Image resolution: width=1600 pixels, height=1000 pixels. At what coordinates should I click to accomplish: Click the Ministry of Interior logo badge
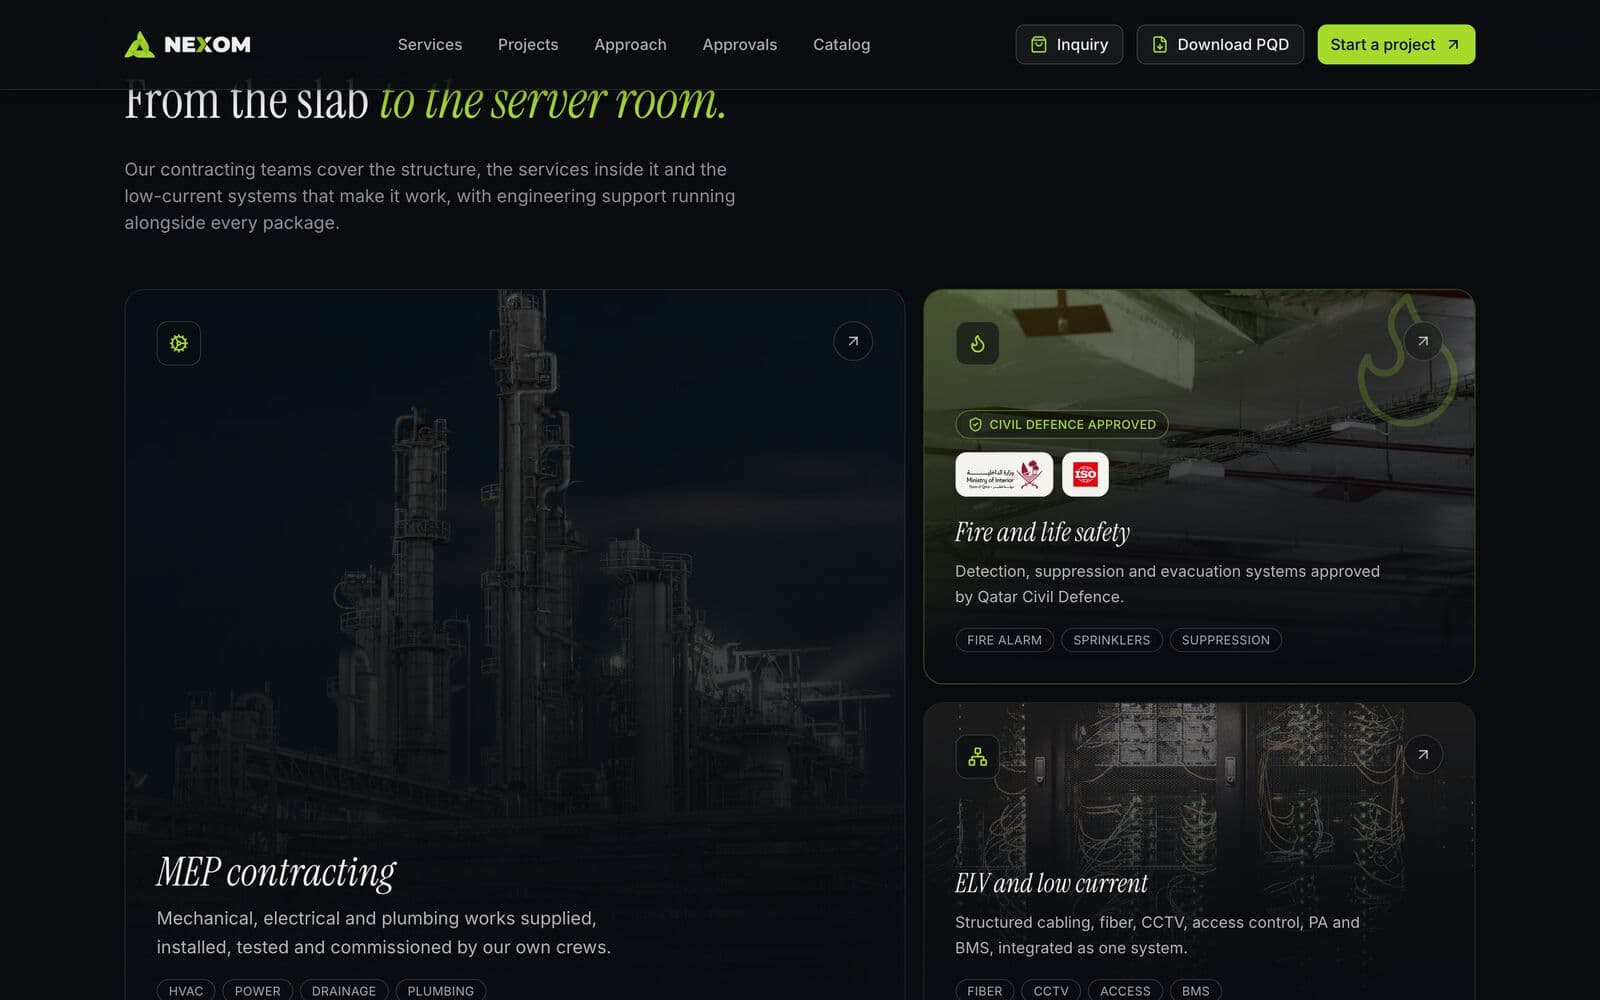coord(1004,474)
